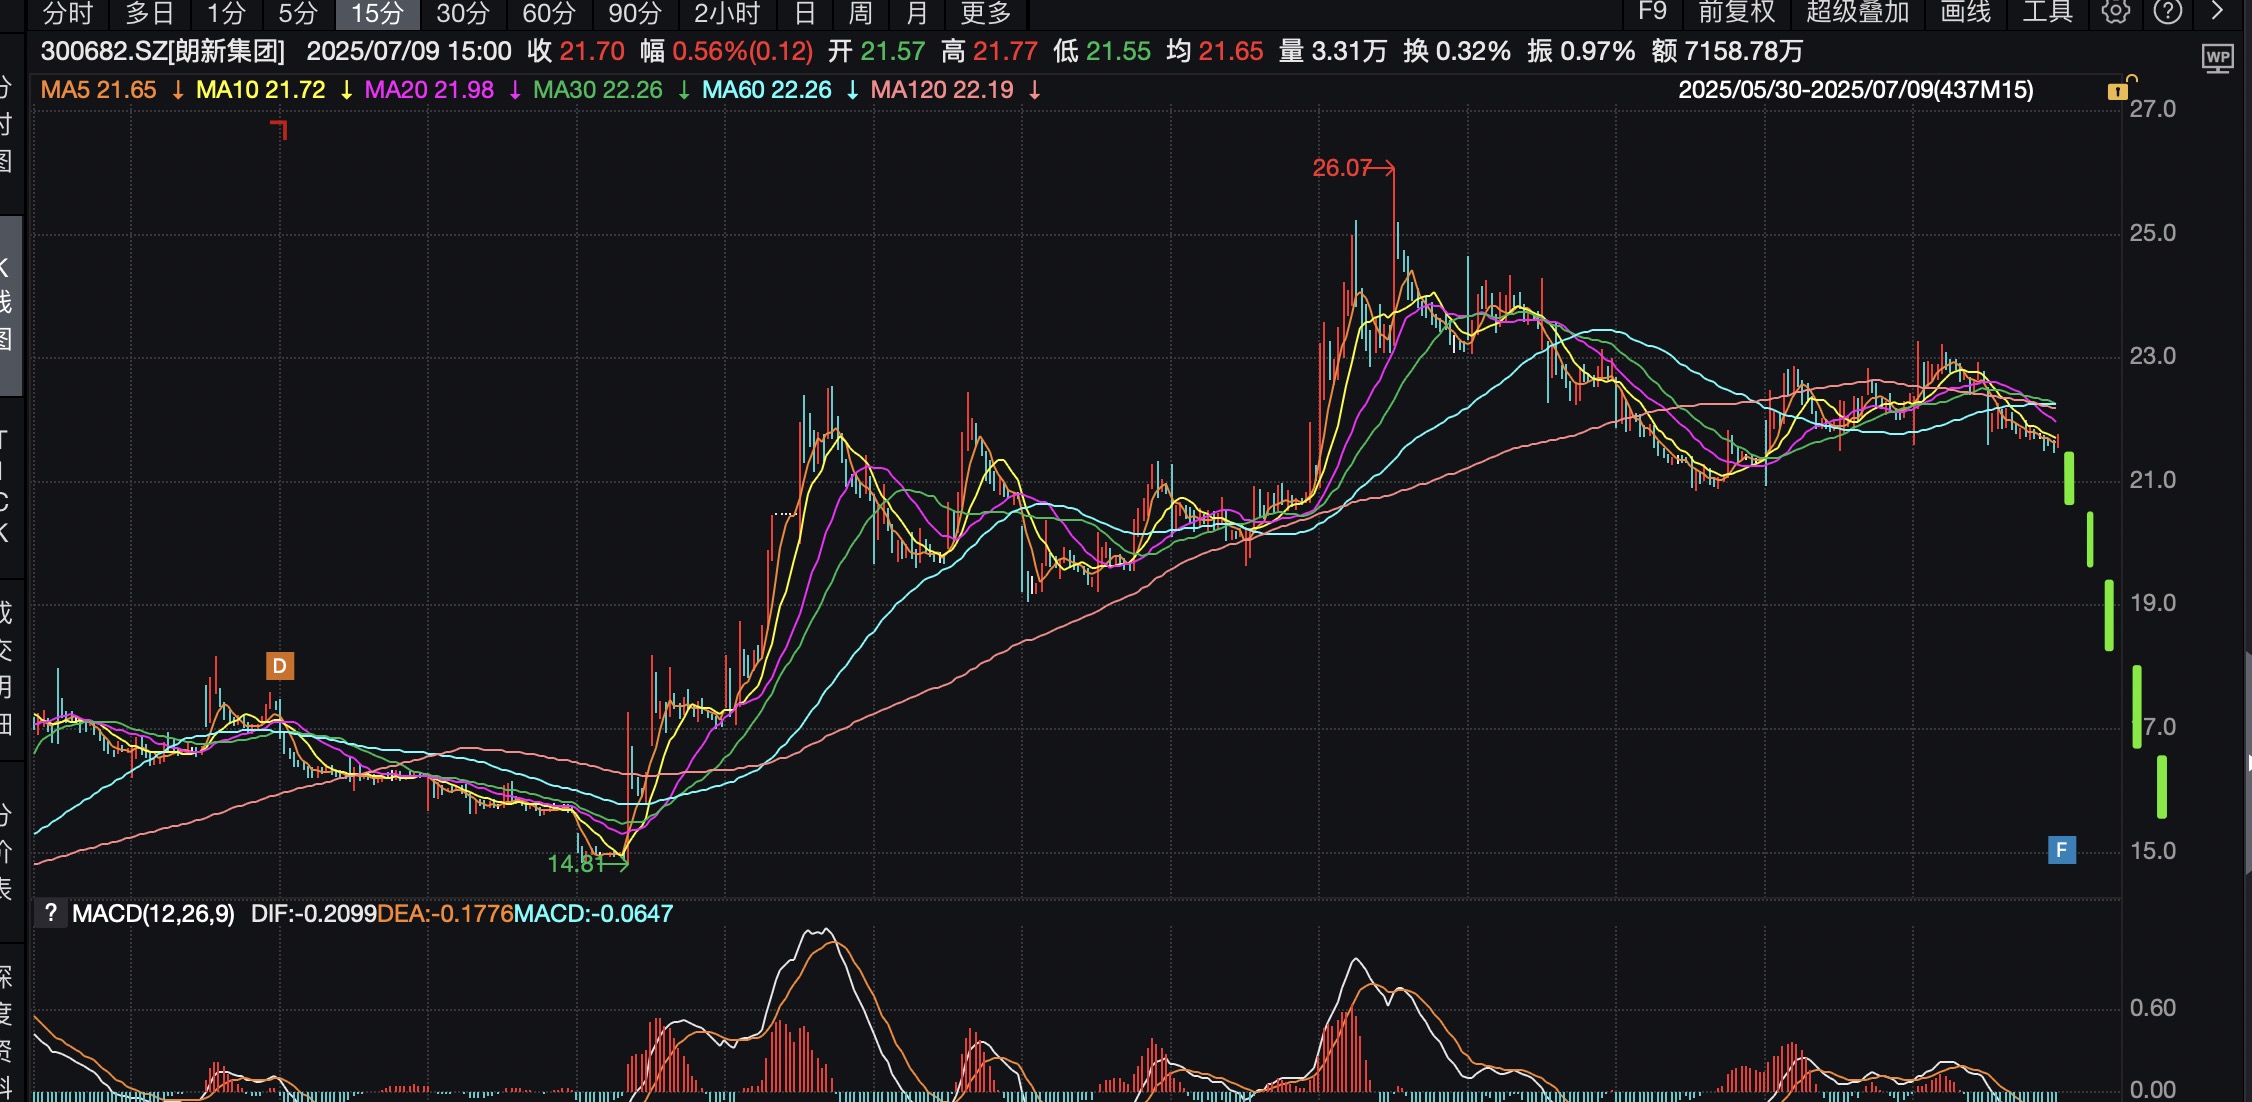2252x1102 pixels.
Task: Activate 画线 drawing tools
Action: coord(1966,12)
